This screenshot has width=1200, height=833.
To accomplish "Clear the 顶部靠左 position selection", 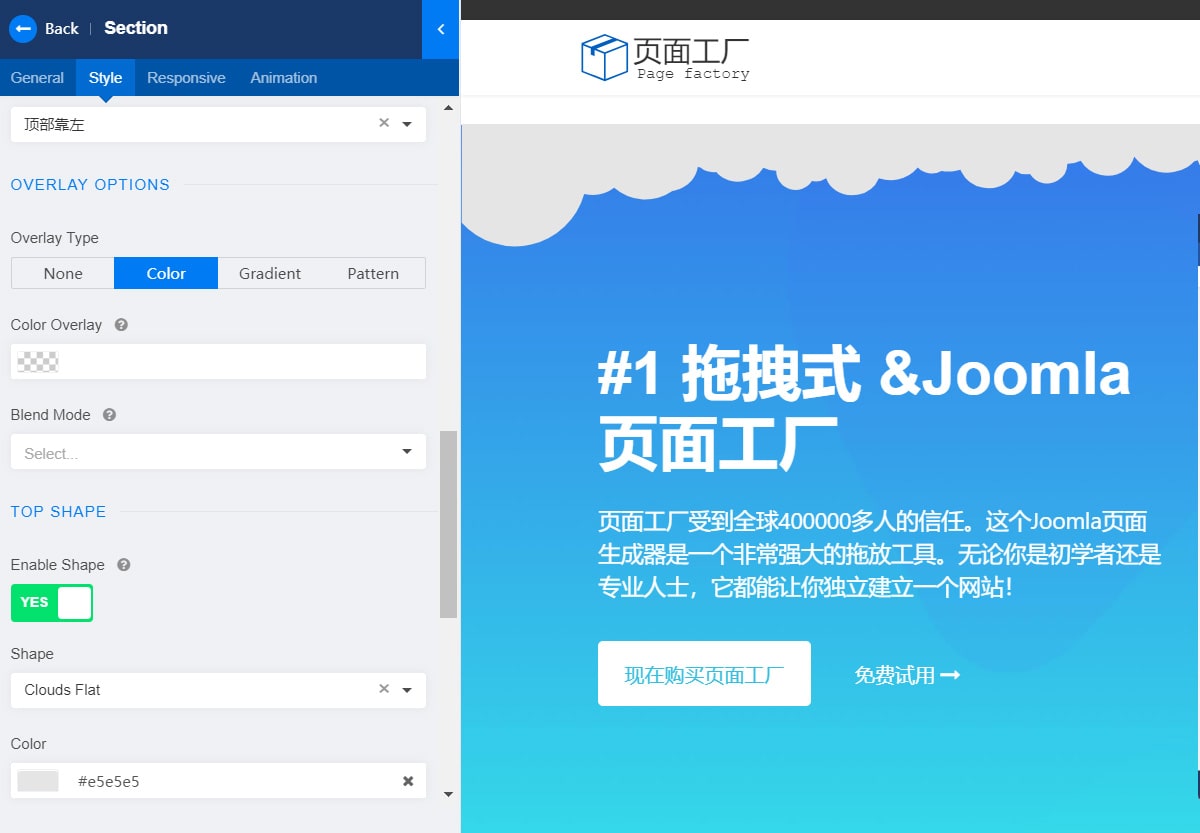I will pos(384,123).
